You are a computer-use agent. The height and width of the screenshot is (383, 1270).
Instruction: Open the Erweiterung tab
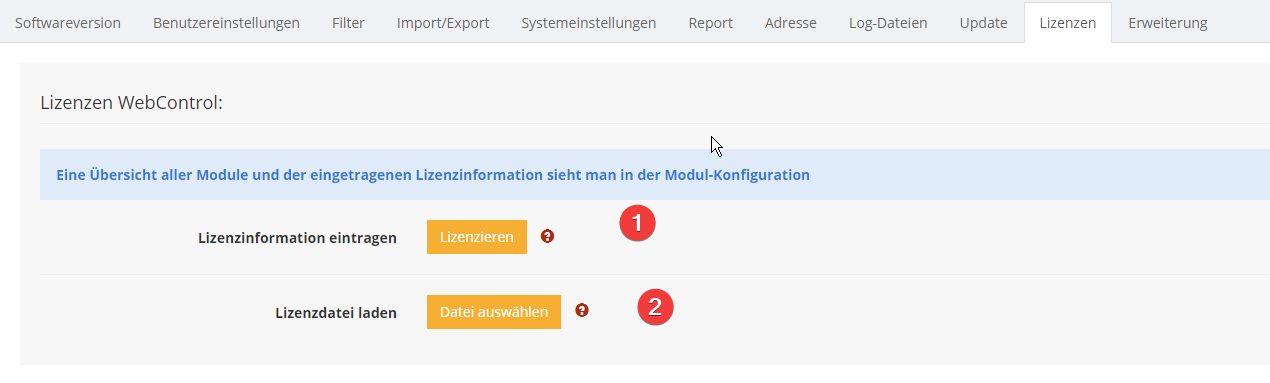(1167, 22)
